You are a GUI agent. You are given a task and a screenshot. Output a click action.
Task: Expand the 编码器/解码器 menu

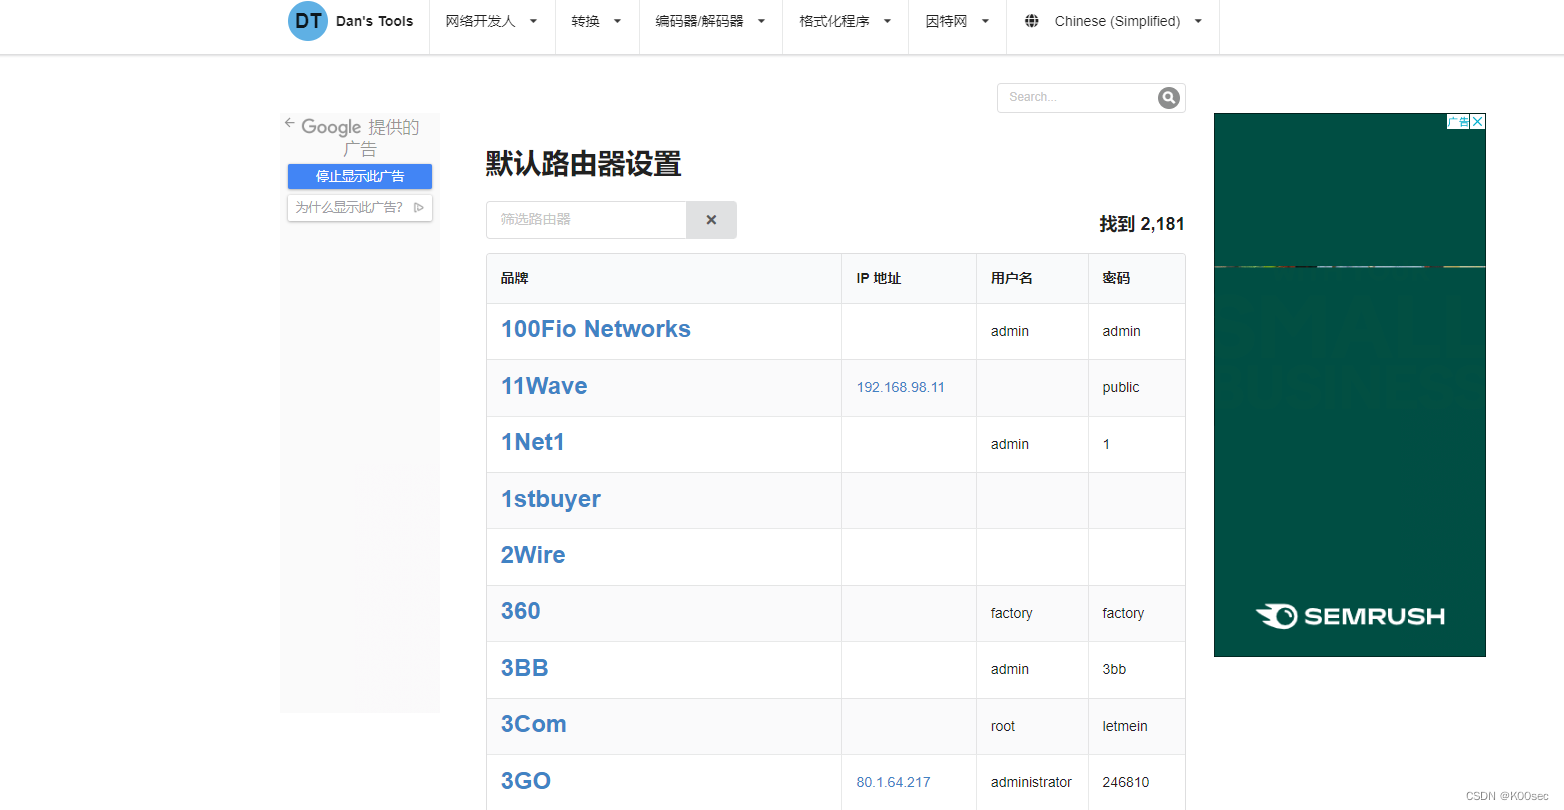tap(711, 21)
